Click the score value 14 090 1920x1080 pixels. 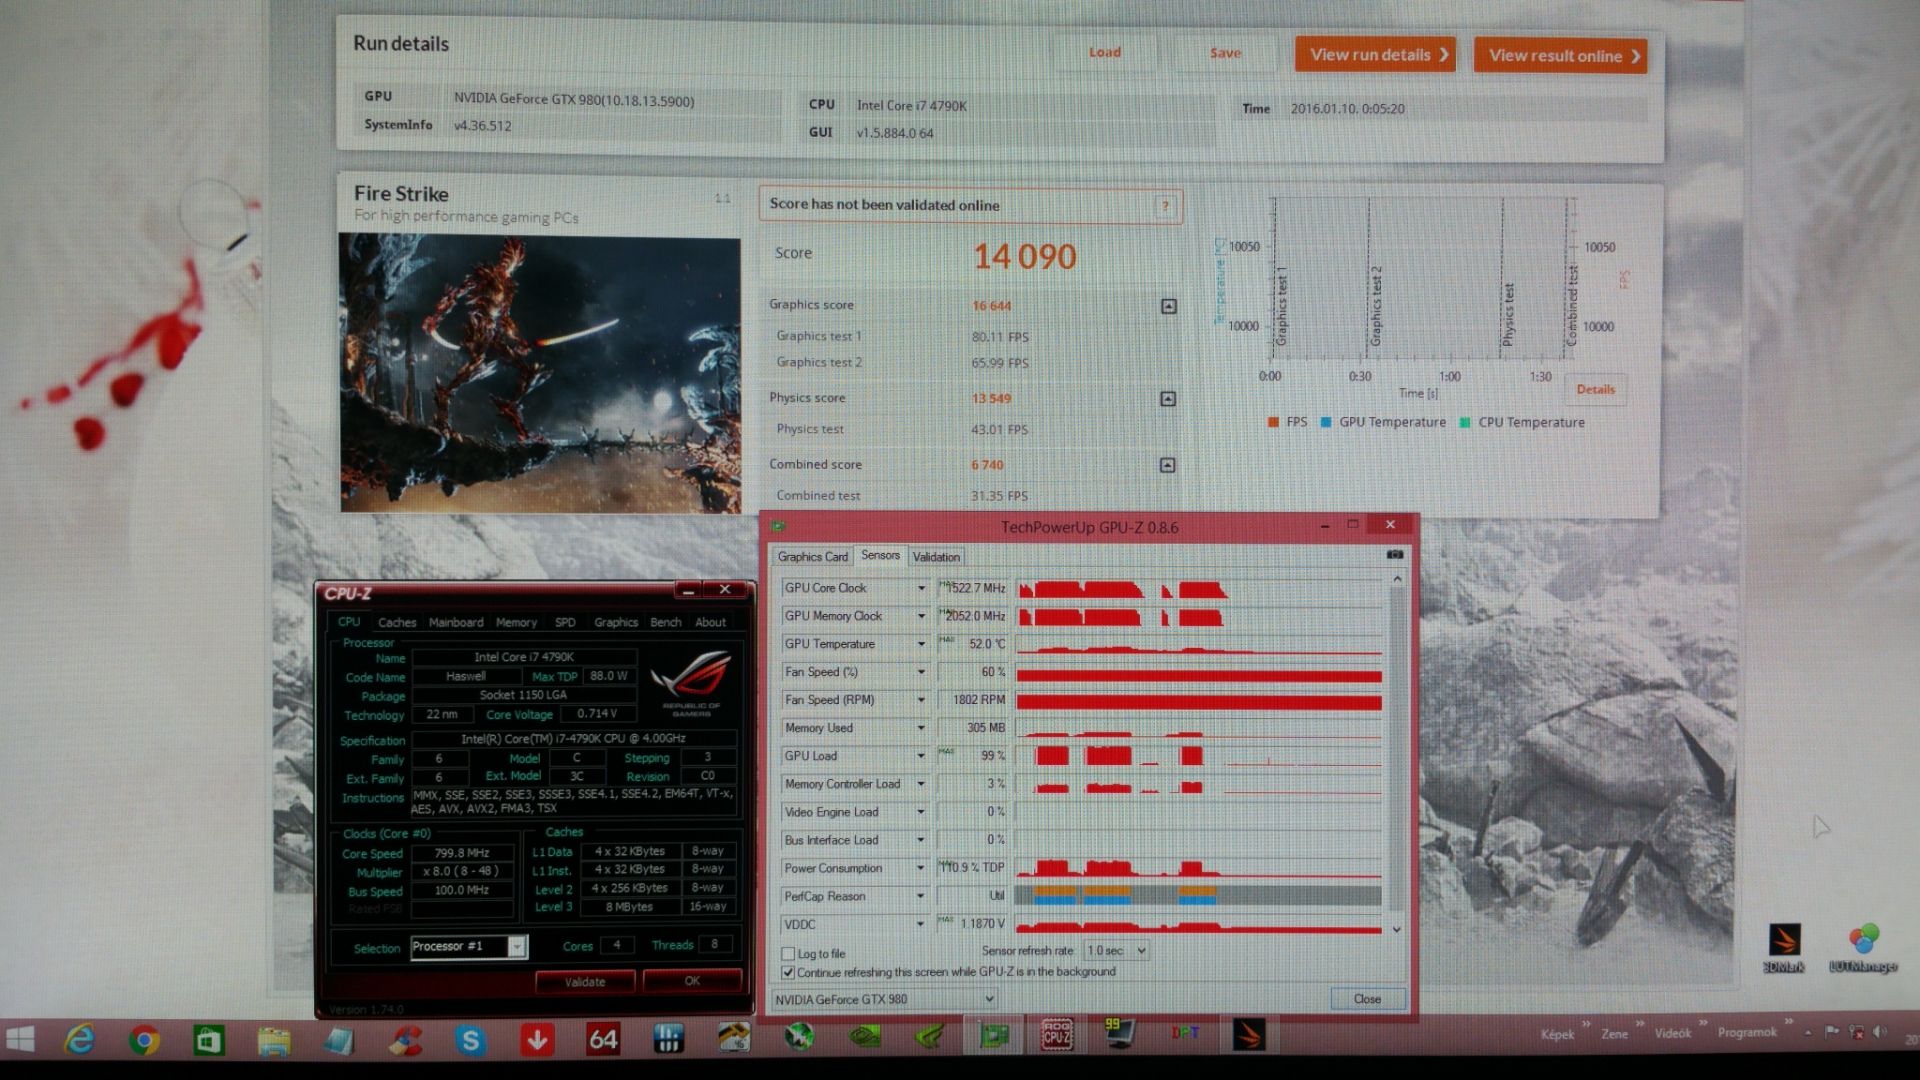coord(1025,257)
